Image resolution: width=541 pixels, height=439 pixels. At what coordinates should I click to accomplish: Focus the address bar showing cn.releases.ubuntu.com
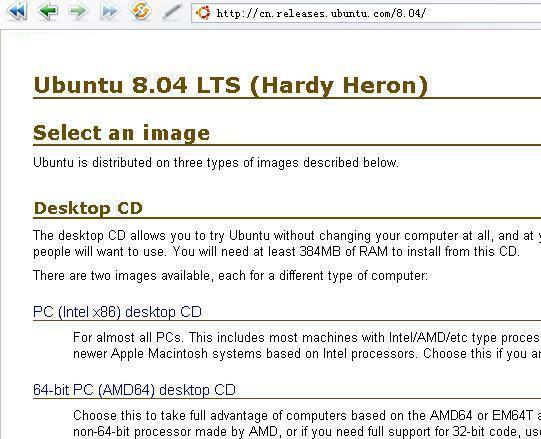coord(366,13)
